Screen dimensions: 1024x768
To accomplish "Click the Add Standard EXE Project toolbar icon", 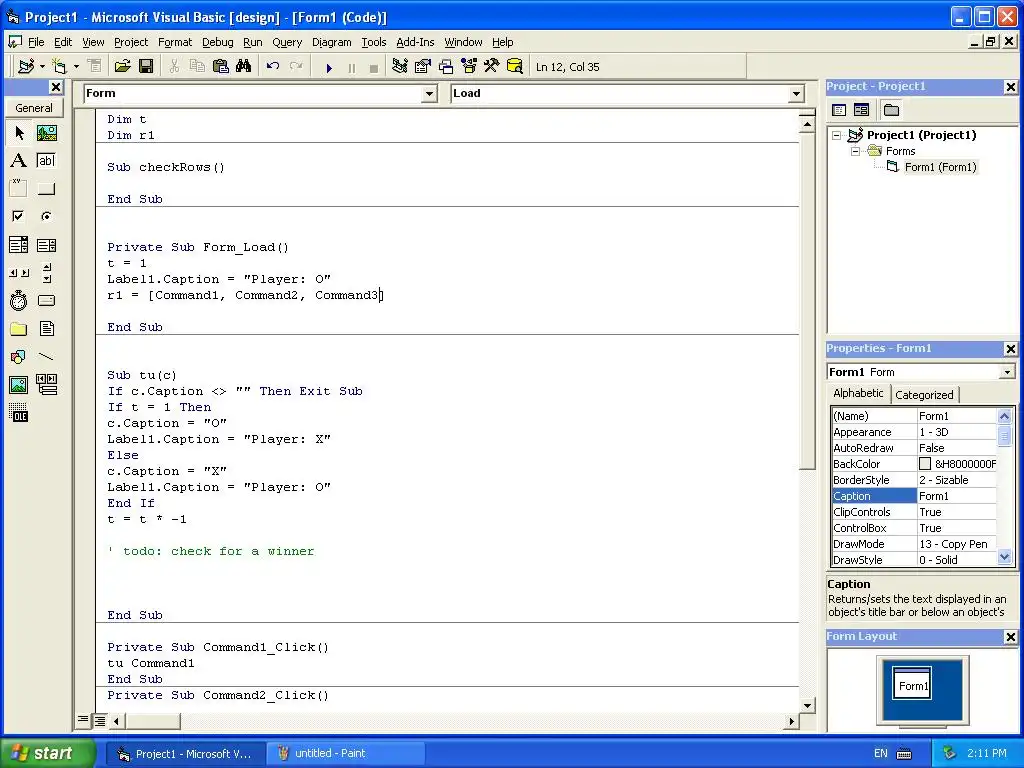I will pos(26,67).
